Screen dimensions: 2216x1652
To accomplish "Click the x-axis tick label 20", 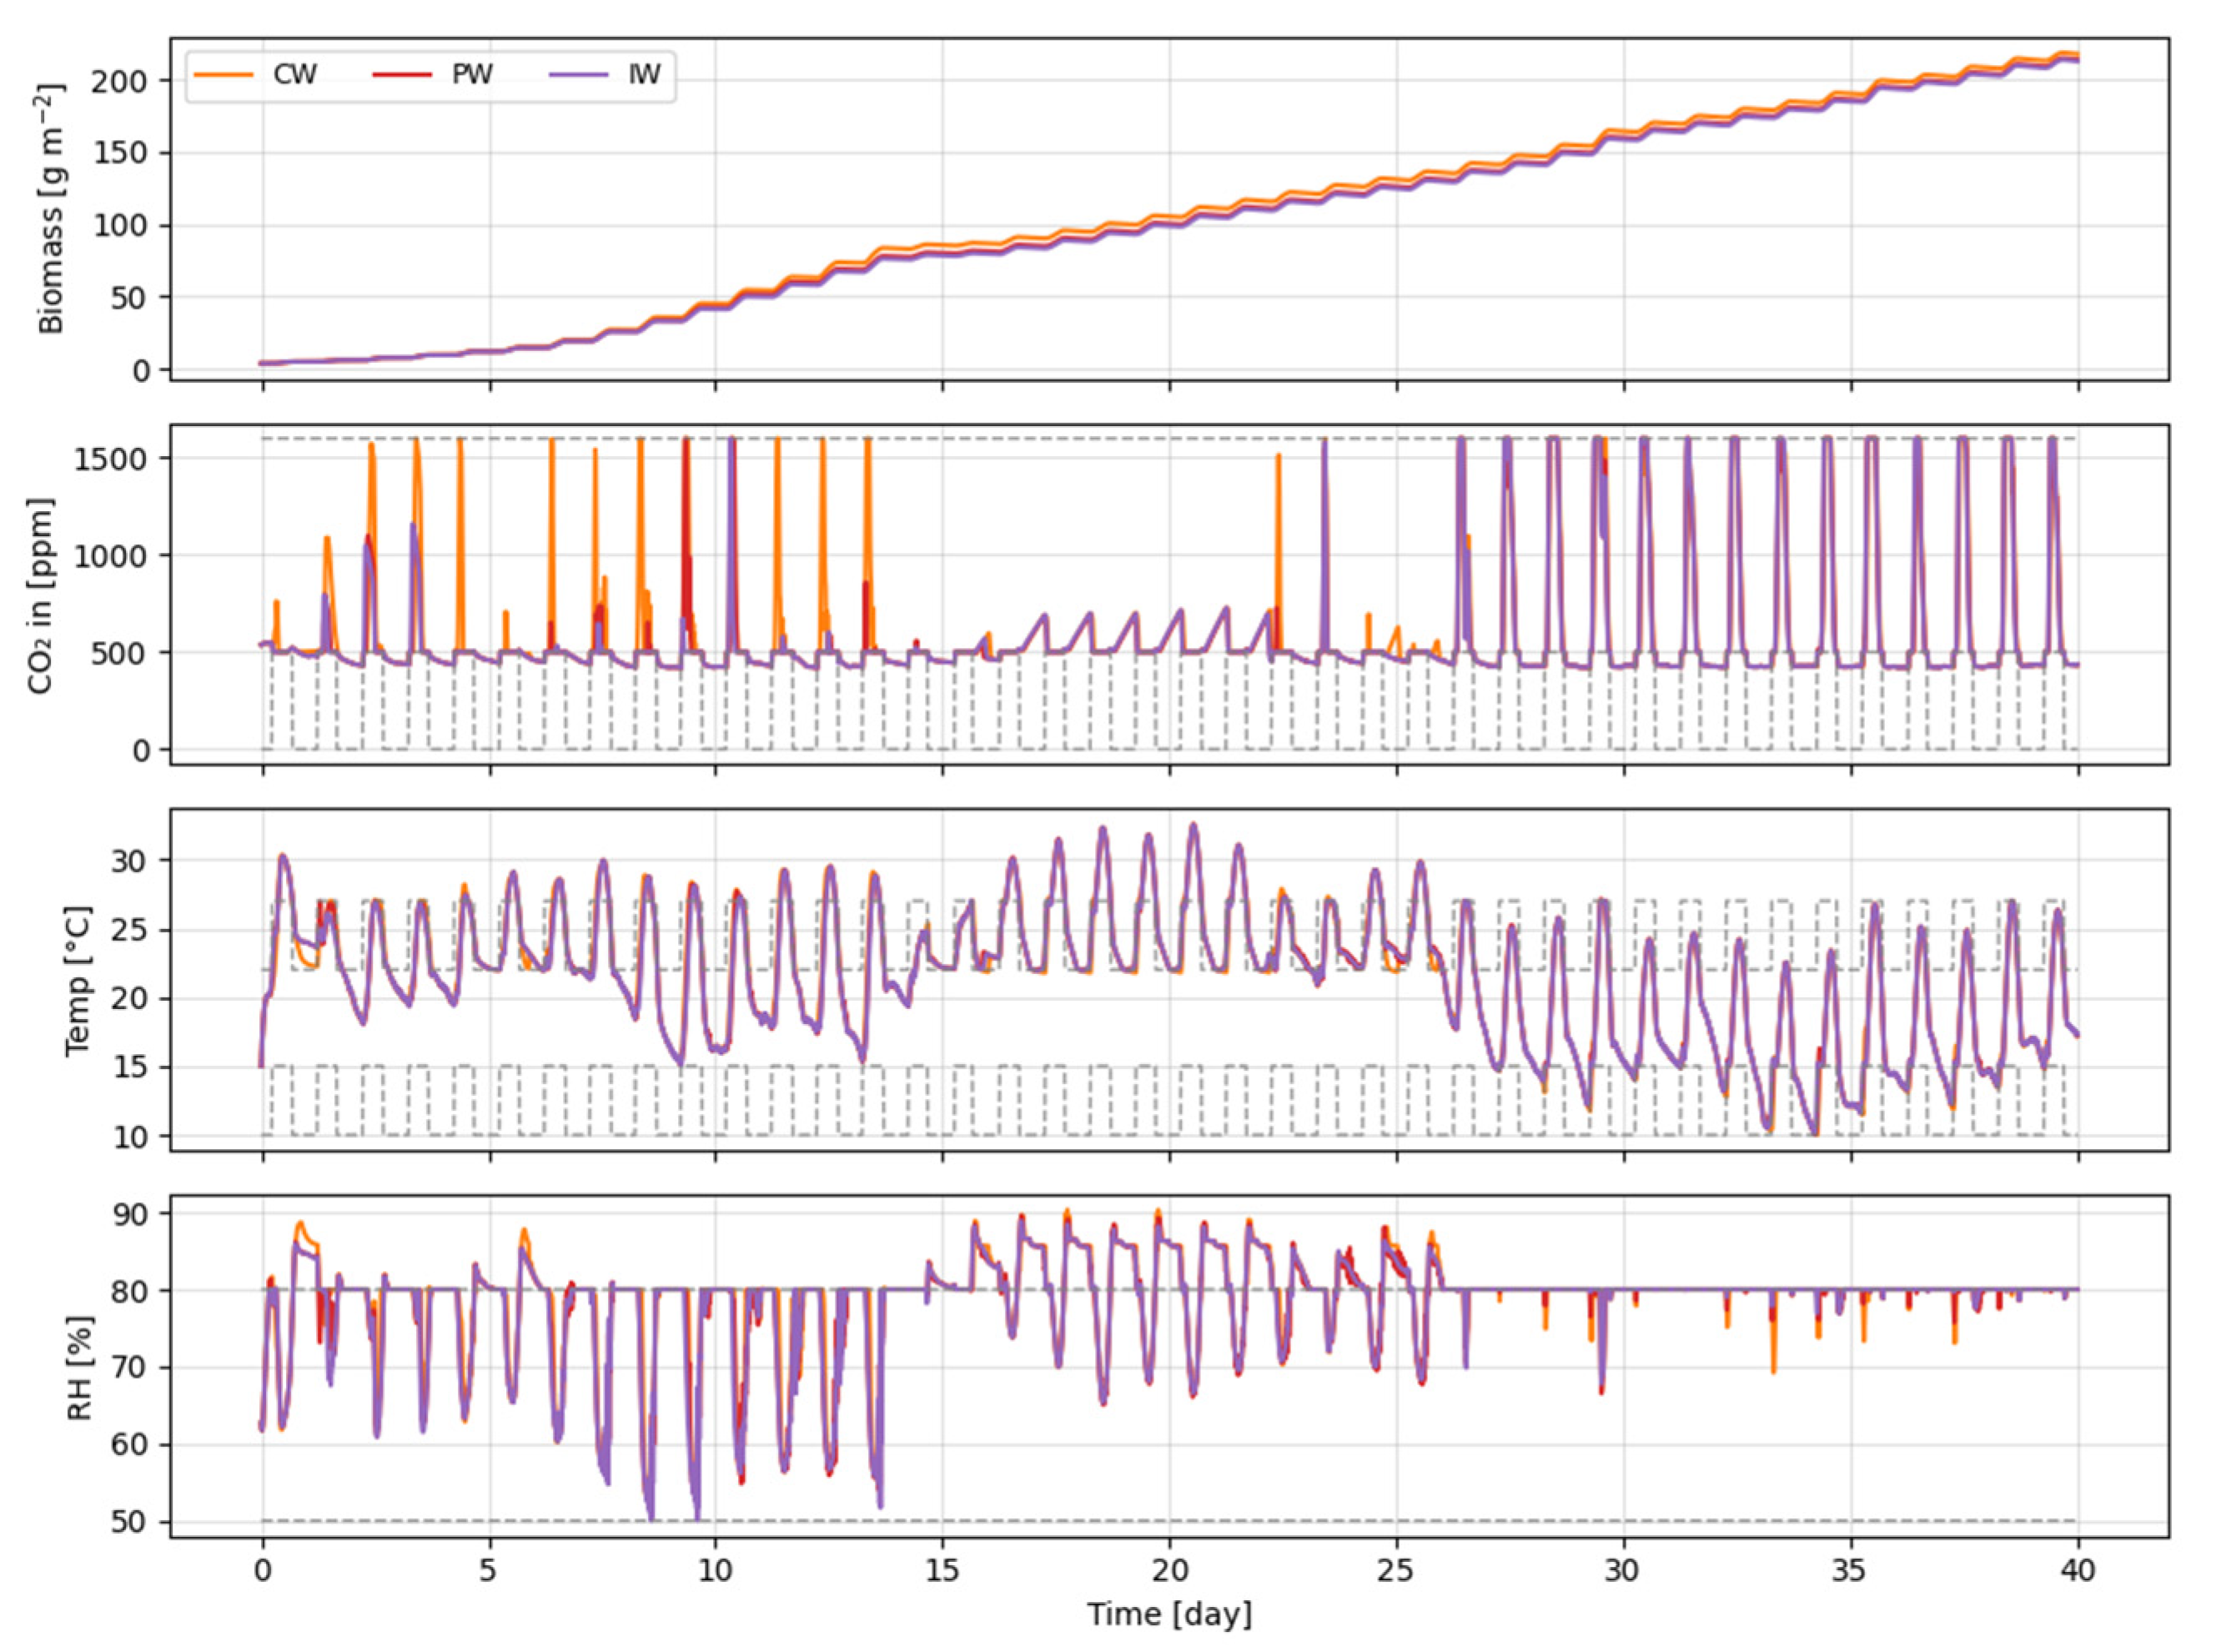I will click(1169, 1571).
